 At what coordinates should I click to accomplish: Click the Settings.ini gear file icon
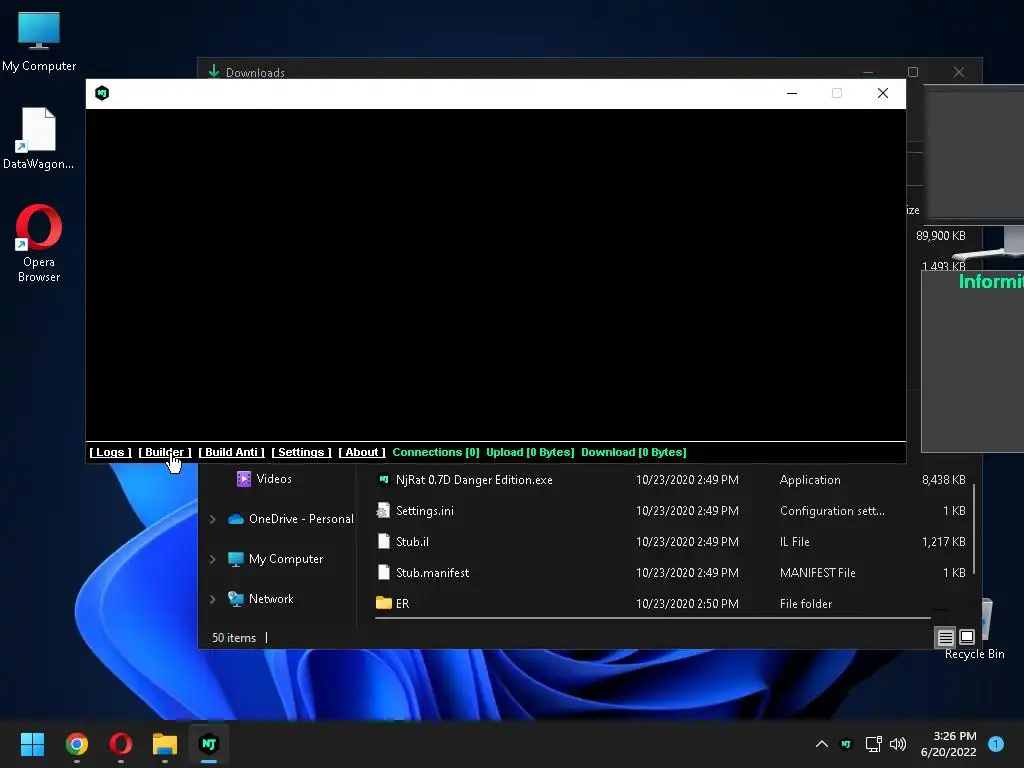coord(383,511)
